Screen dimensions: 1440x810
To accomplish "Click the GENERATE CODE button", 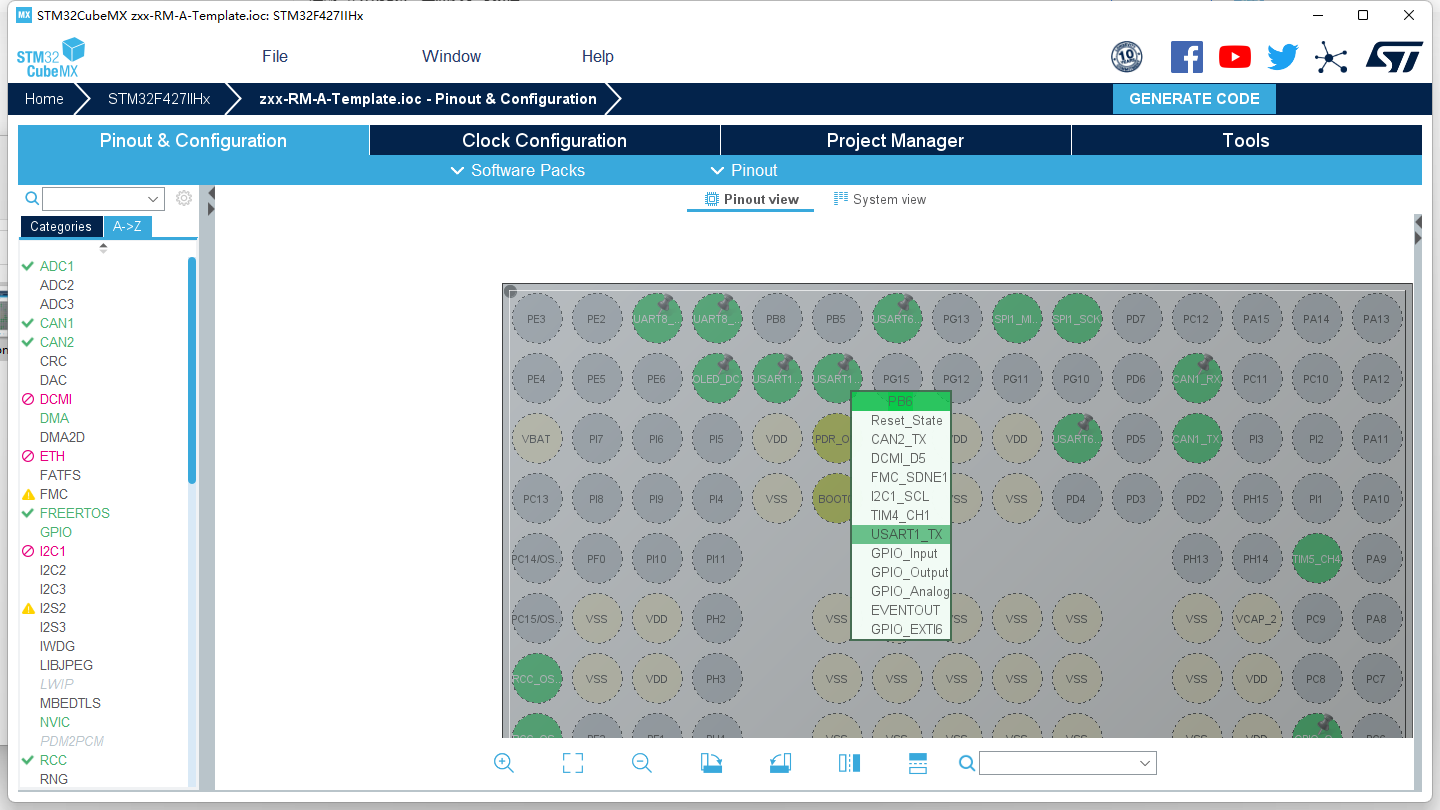I will (1194, 99).
